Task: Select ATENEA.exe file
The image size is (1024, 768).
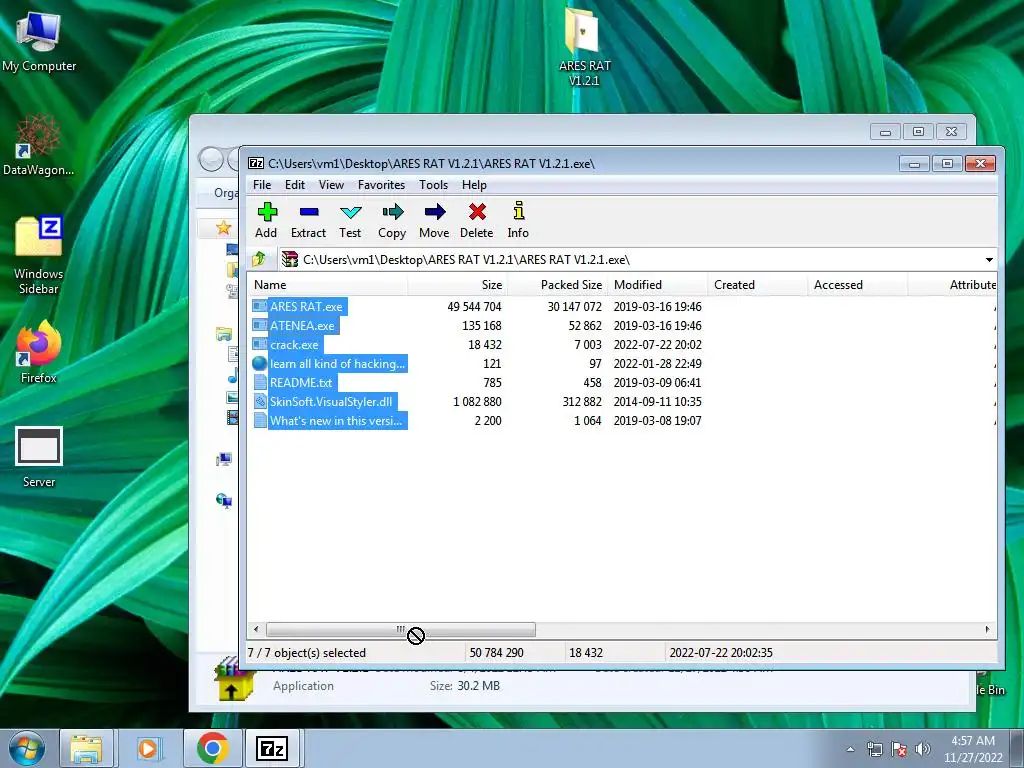Action: click(x=302, y=325)
